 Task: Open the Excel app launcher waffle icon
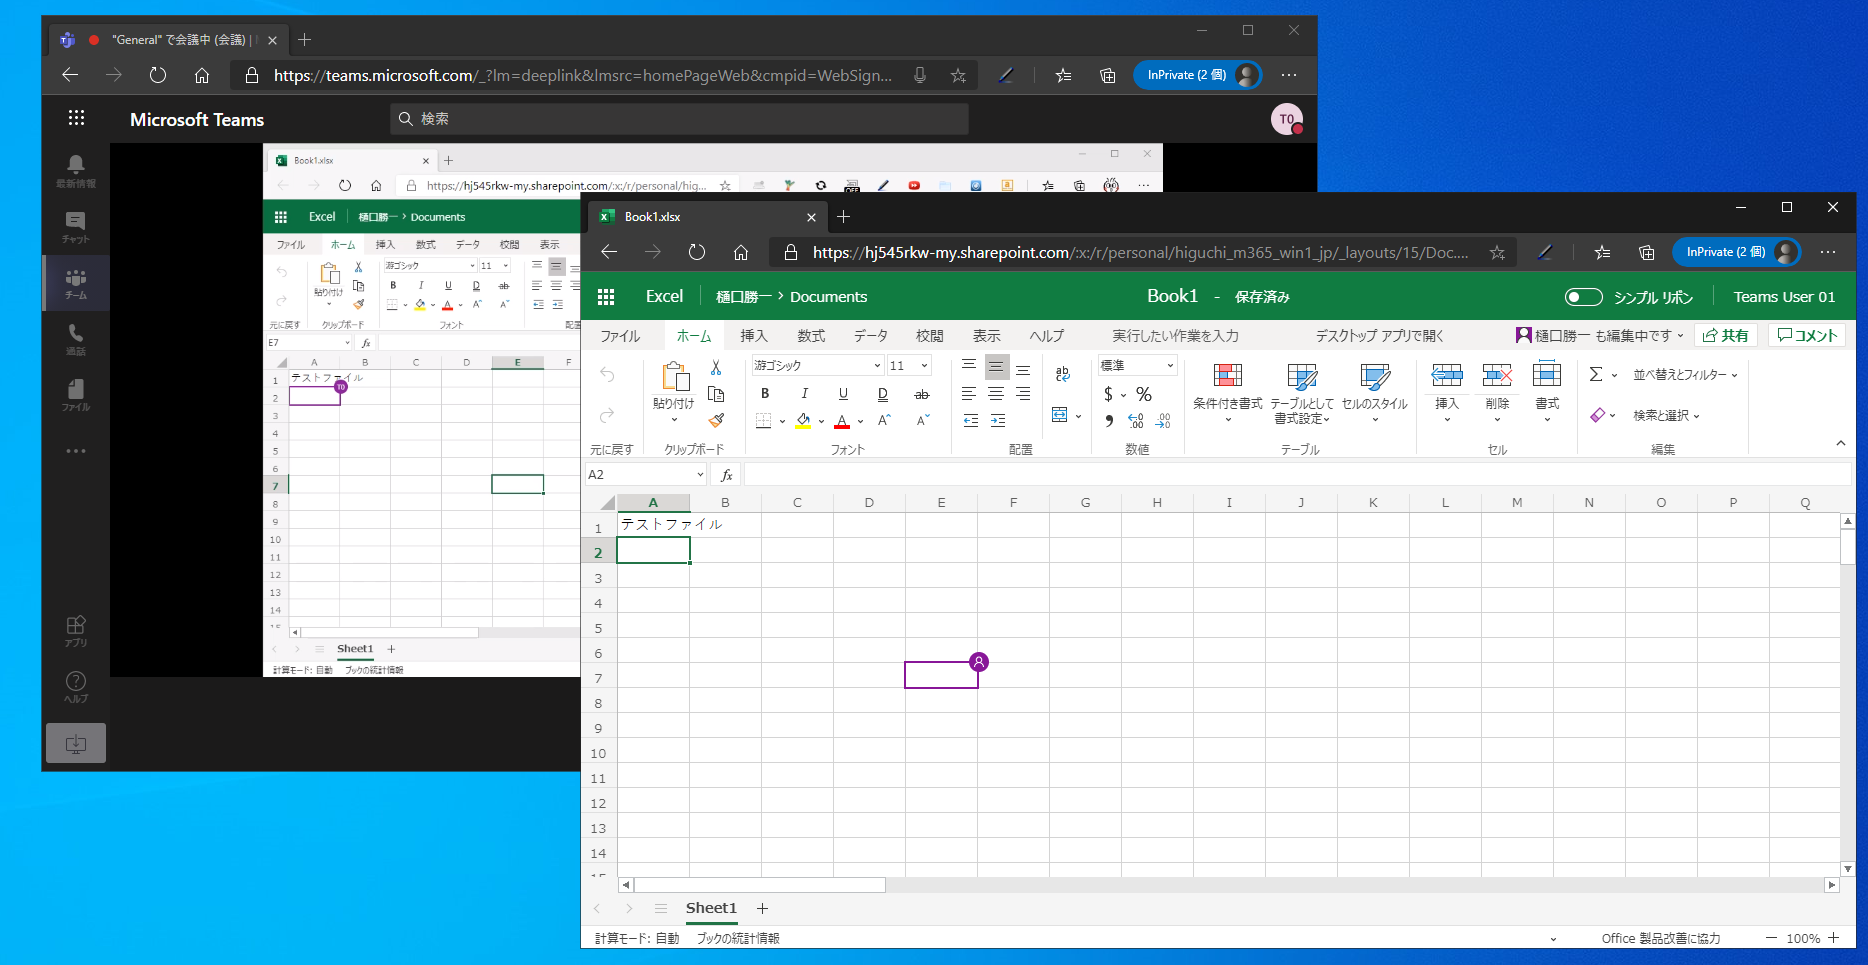point(606,297)
